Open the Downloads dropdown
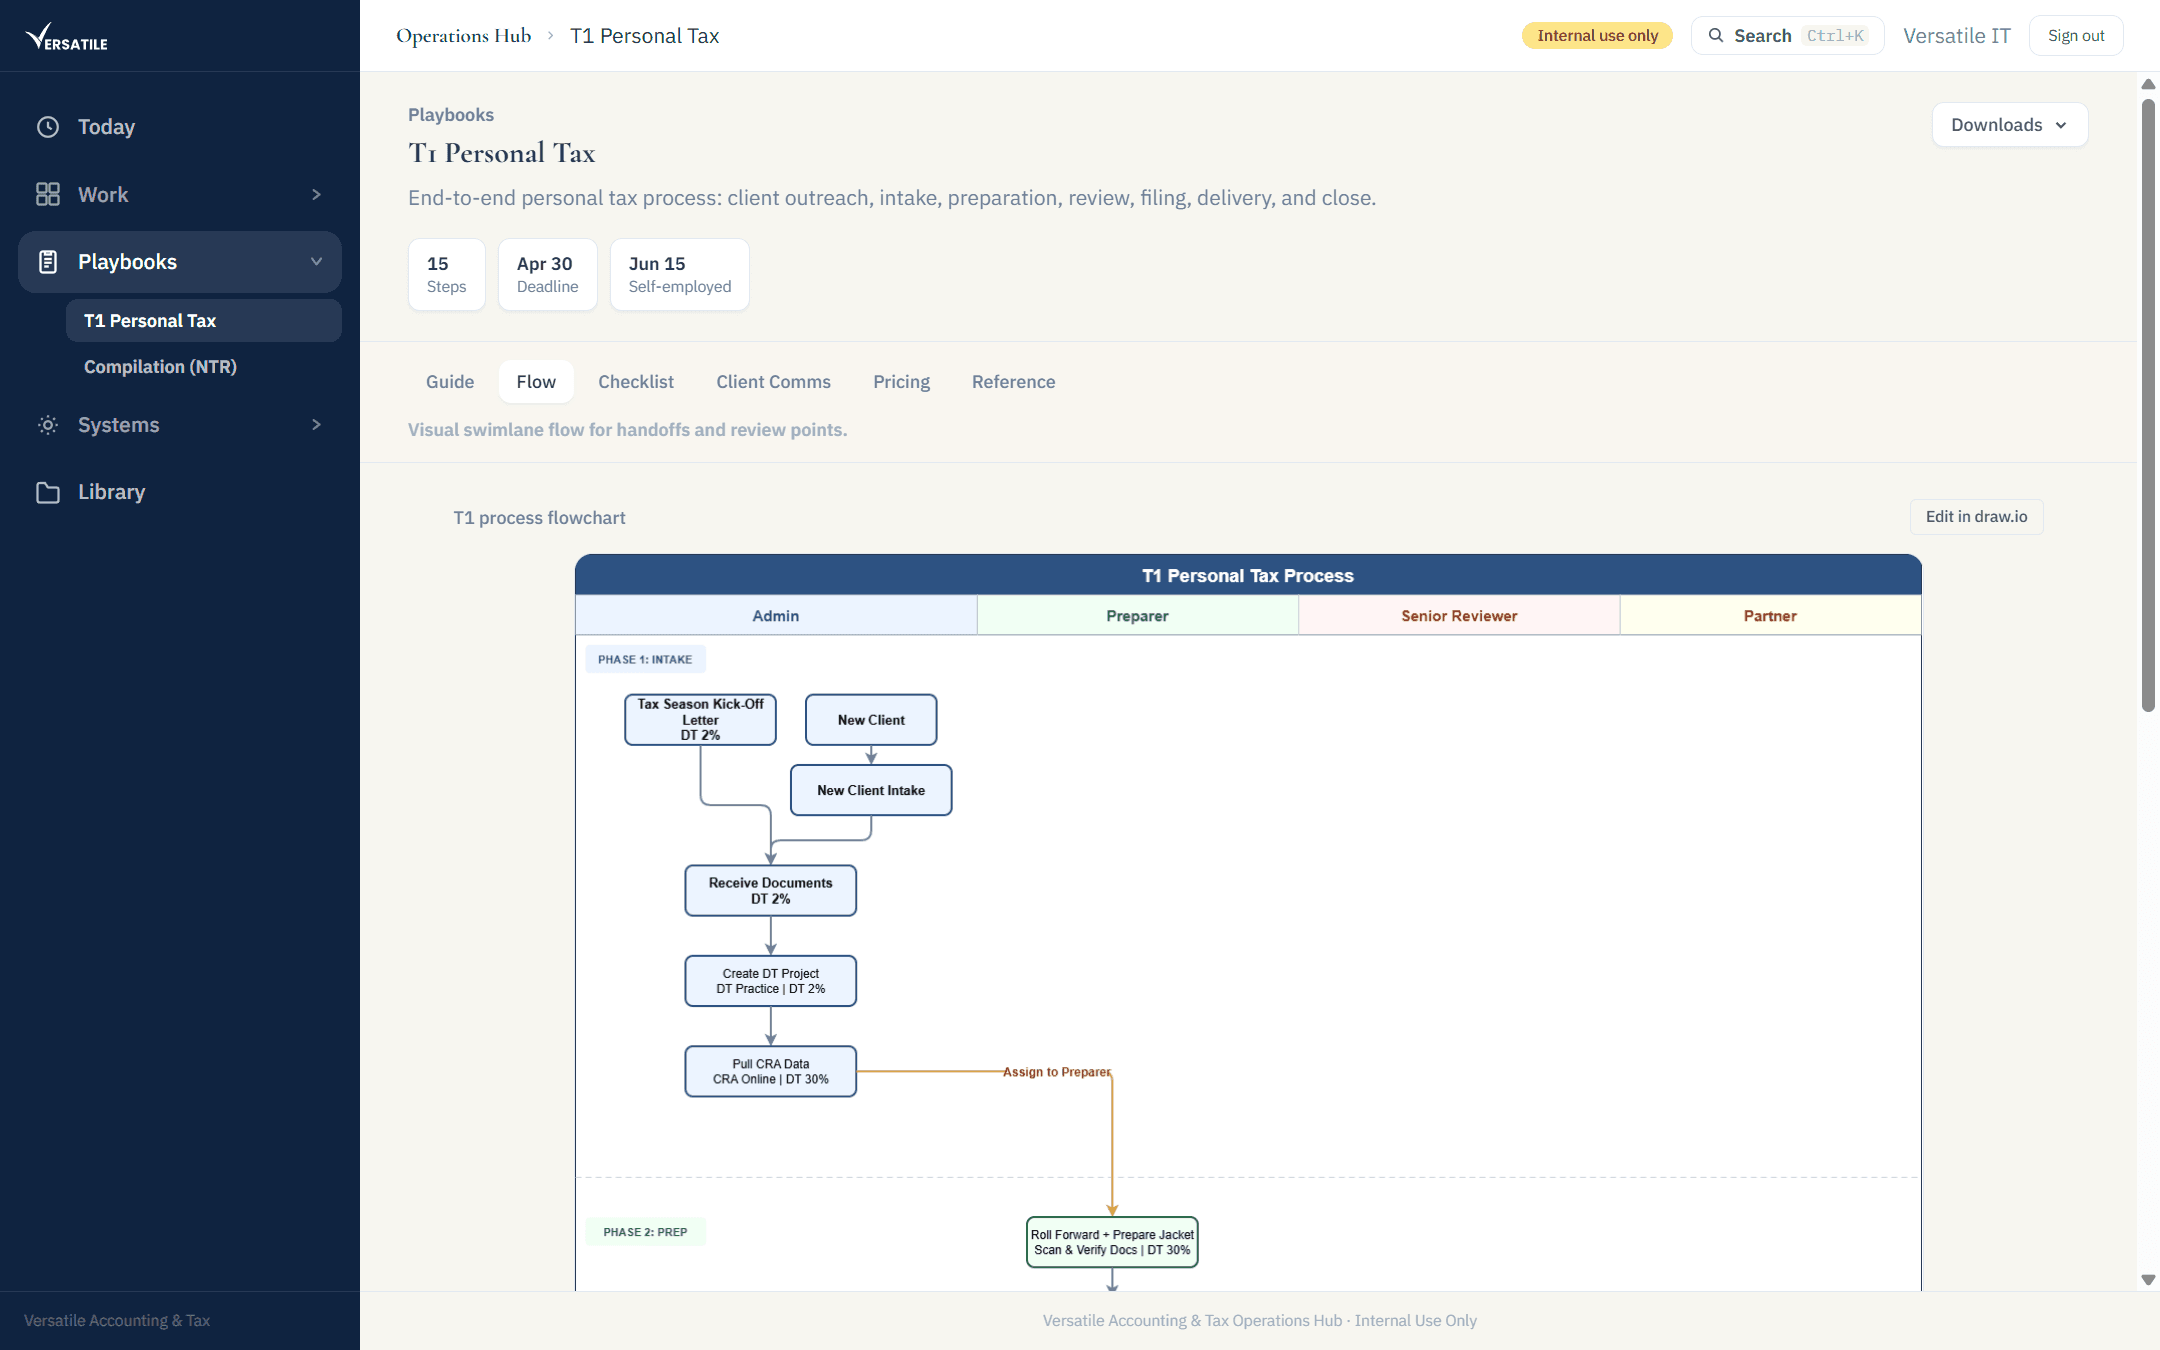The width and height of the screenshot is (2160, 1350). (x=2009, y=125)
